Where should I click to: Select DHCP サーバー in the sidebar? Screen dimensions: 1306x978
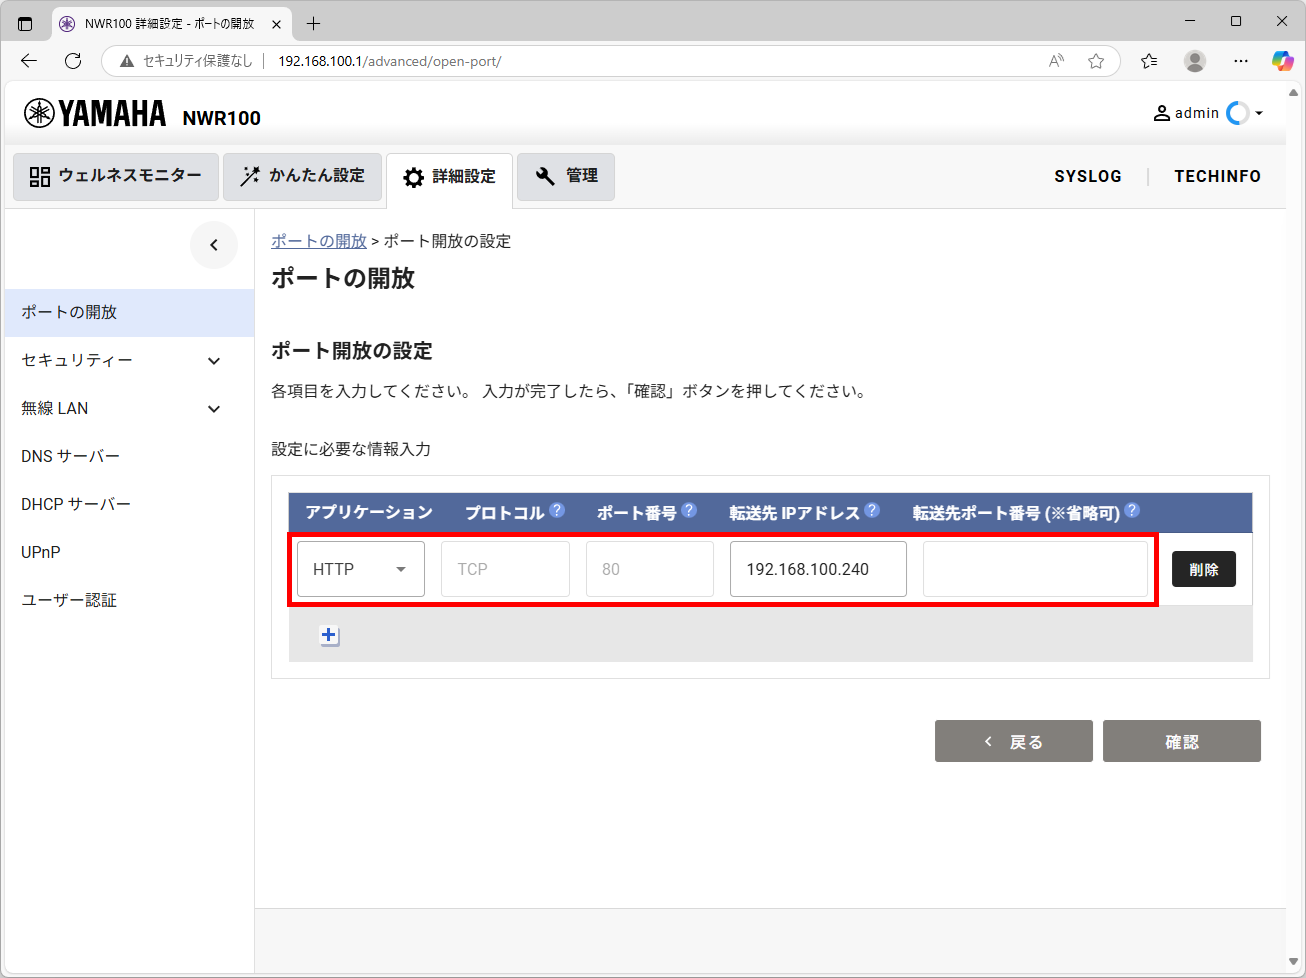(x=76, y=504)
